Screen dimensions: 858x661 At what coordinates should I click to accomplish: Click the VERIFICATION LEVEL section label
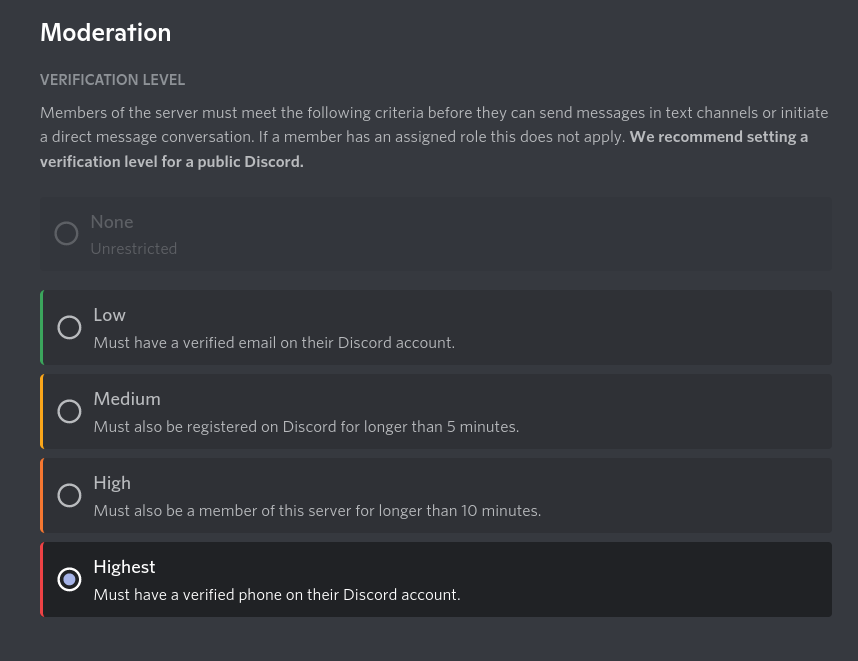click(113, 80)
